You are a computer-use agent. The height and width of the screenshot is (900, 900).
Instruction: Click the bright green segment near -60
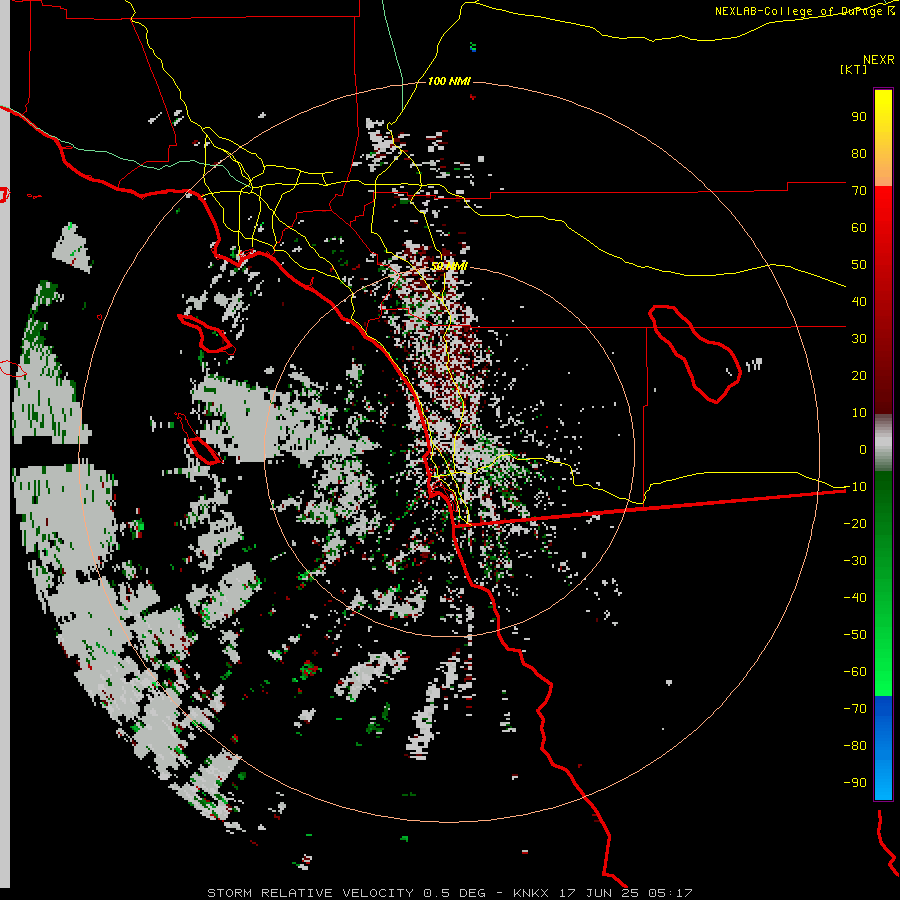click(883, 674)
